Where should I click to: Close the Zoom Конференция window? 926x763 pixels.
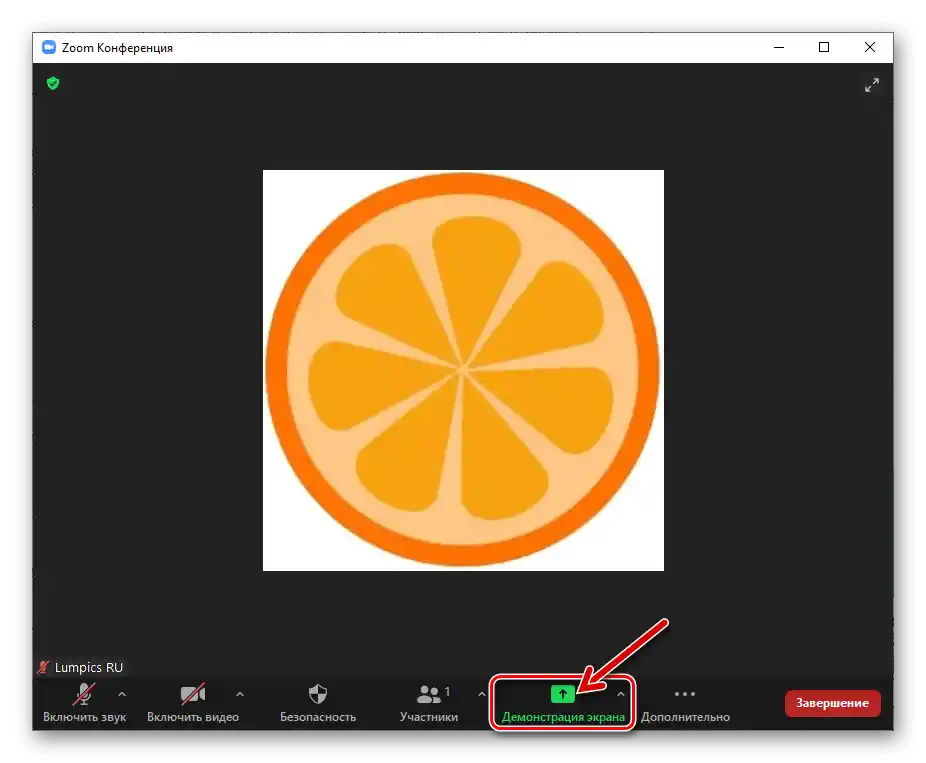(x=869, y=47)
